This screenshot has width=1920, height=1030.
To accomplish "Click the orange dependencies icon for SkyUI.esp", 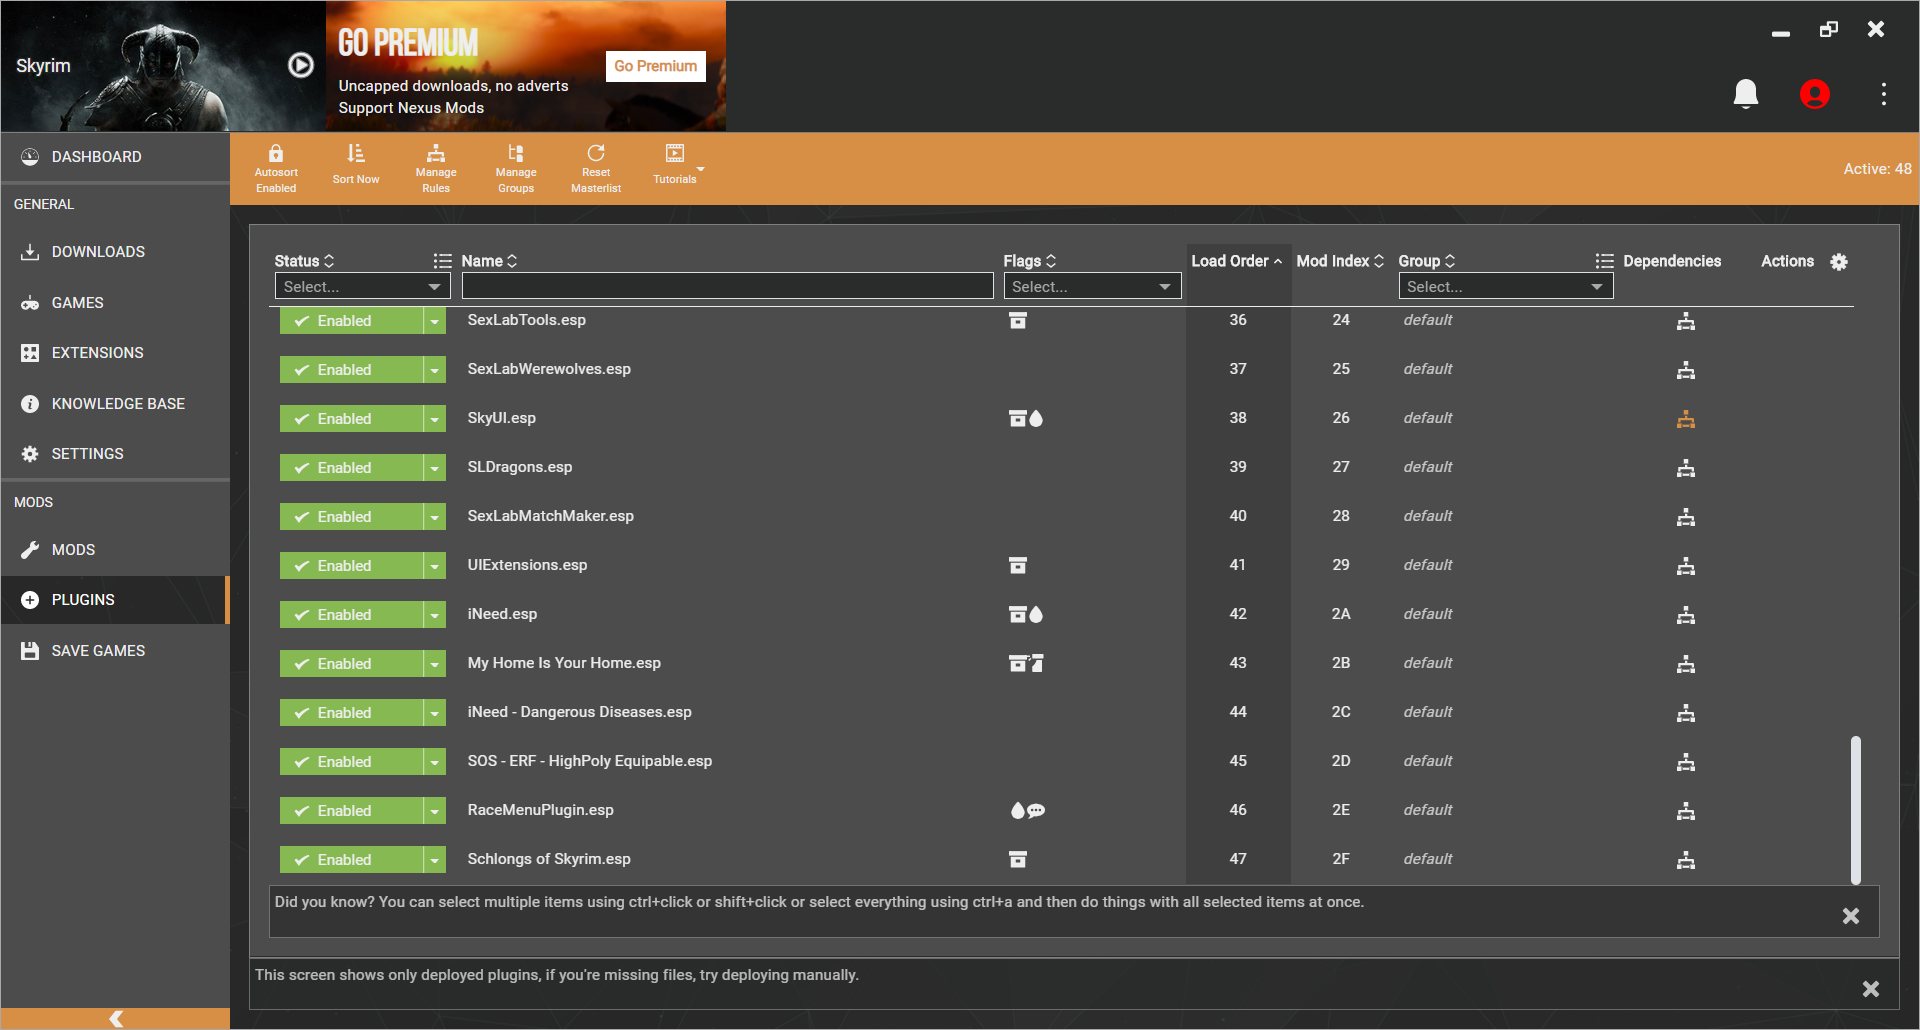I will [x=1686, y=419].
